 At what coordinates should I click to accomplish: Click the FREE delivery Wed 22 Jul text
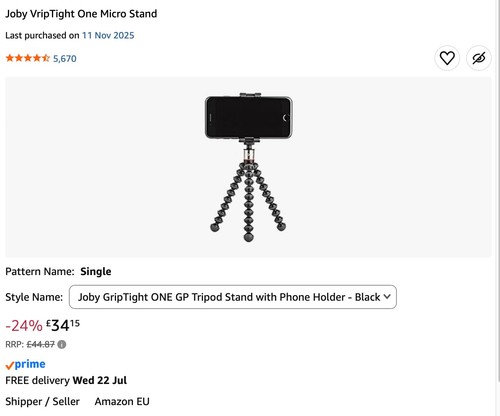66,380
